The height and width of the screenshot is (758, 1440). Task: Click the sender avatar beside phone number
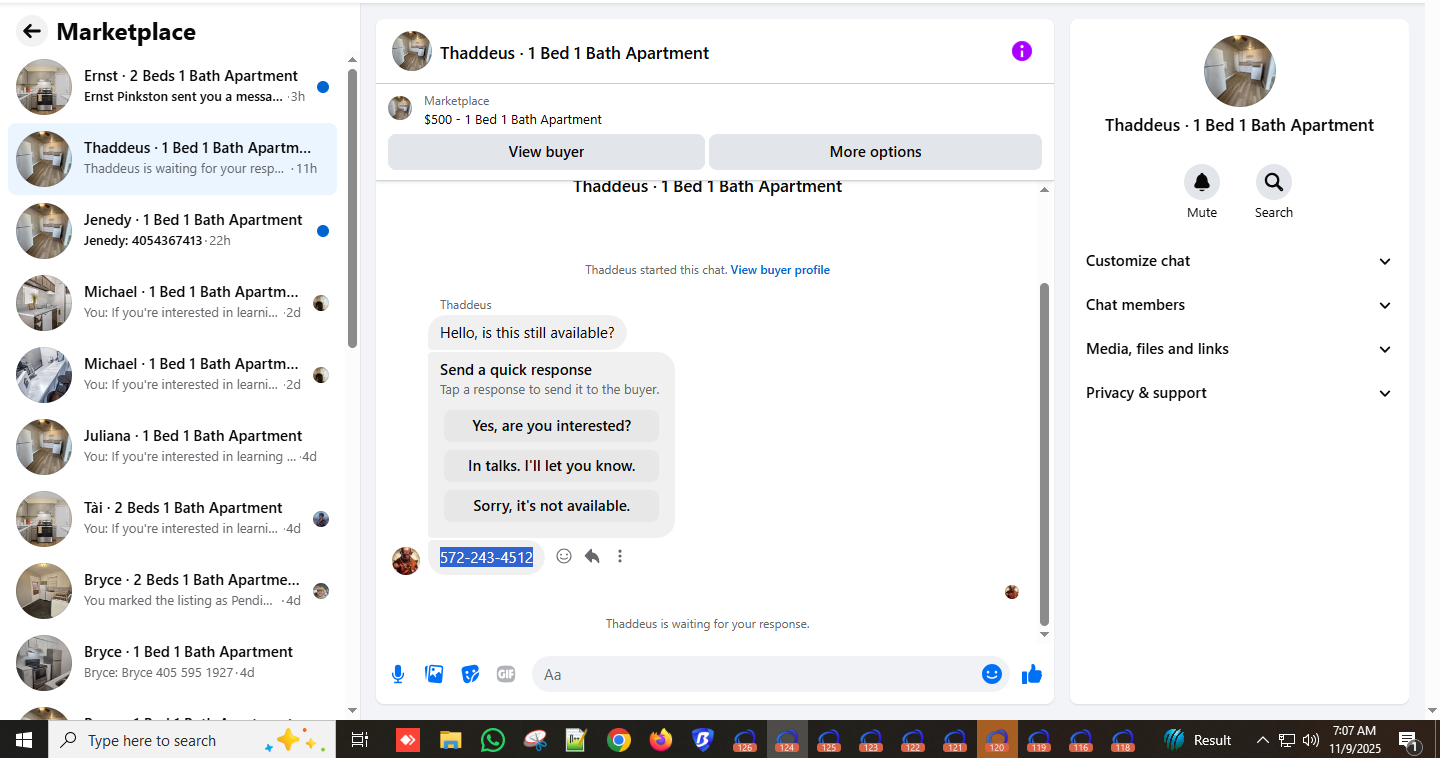tap(406, 560)
